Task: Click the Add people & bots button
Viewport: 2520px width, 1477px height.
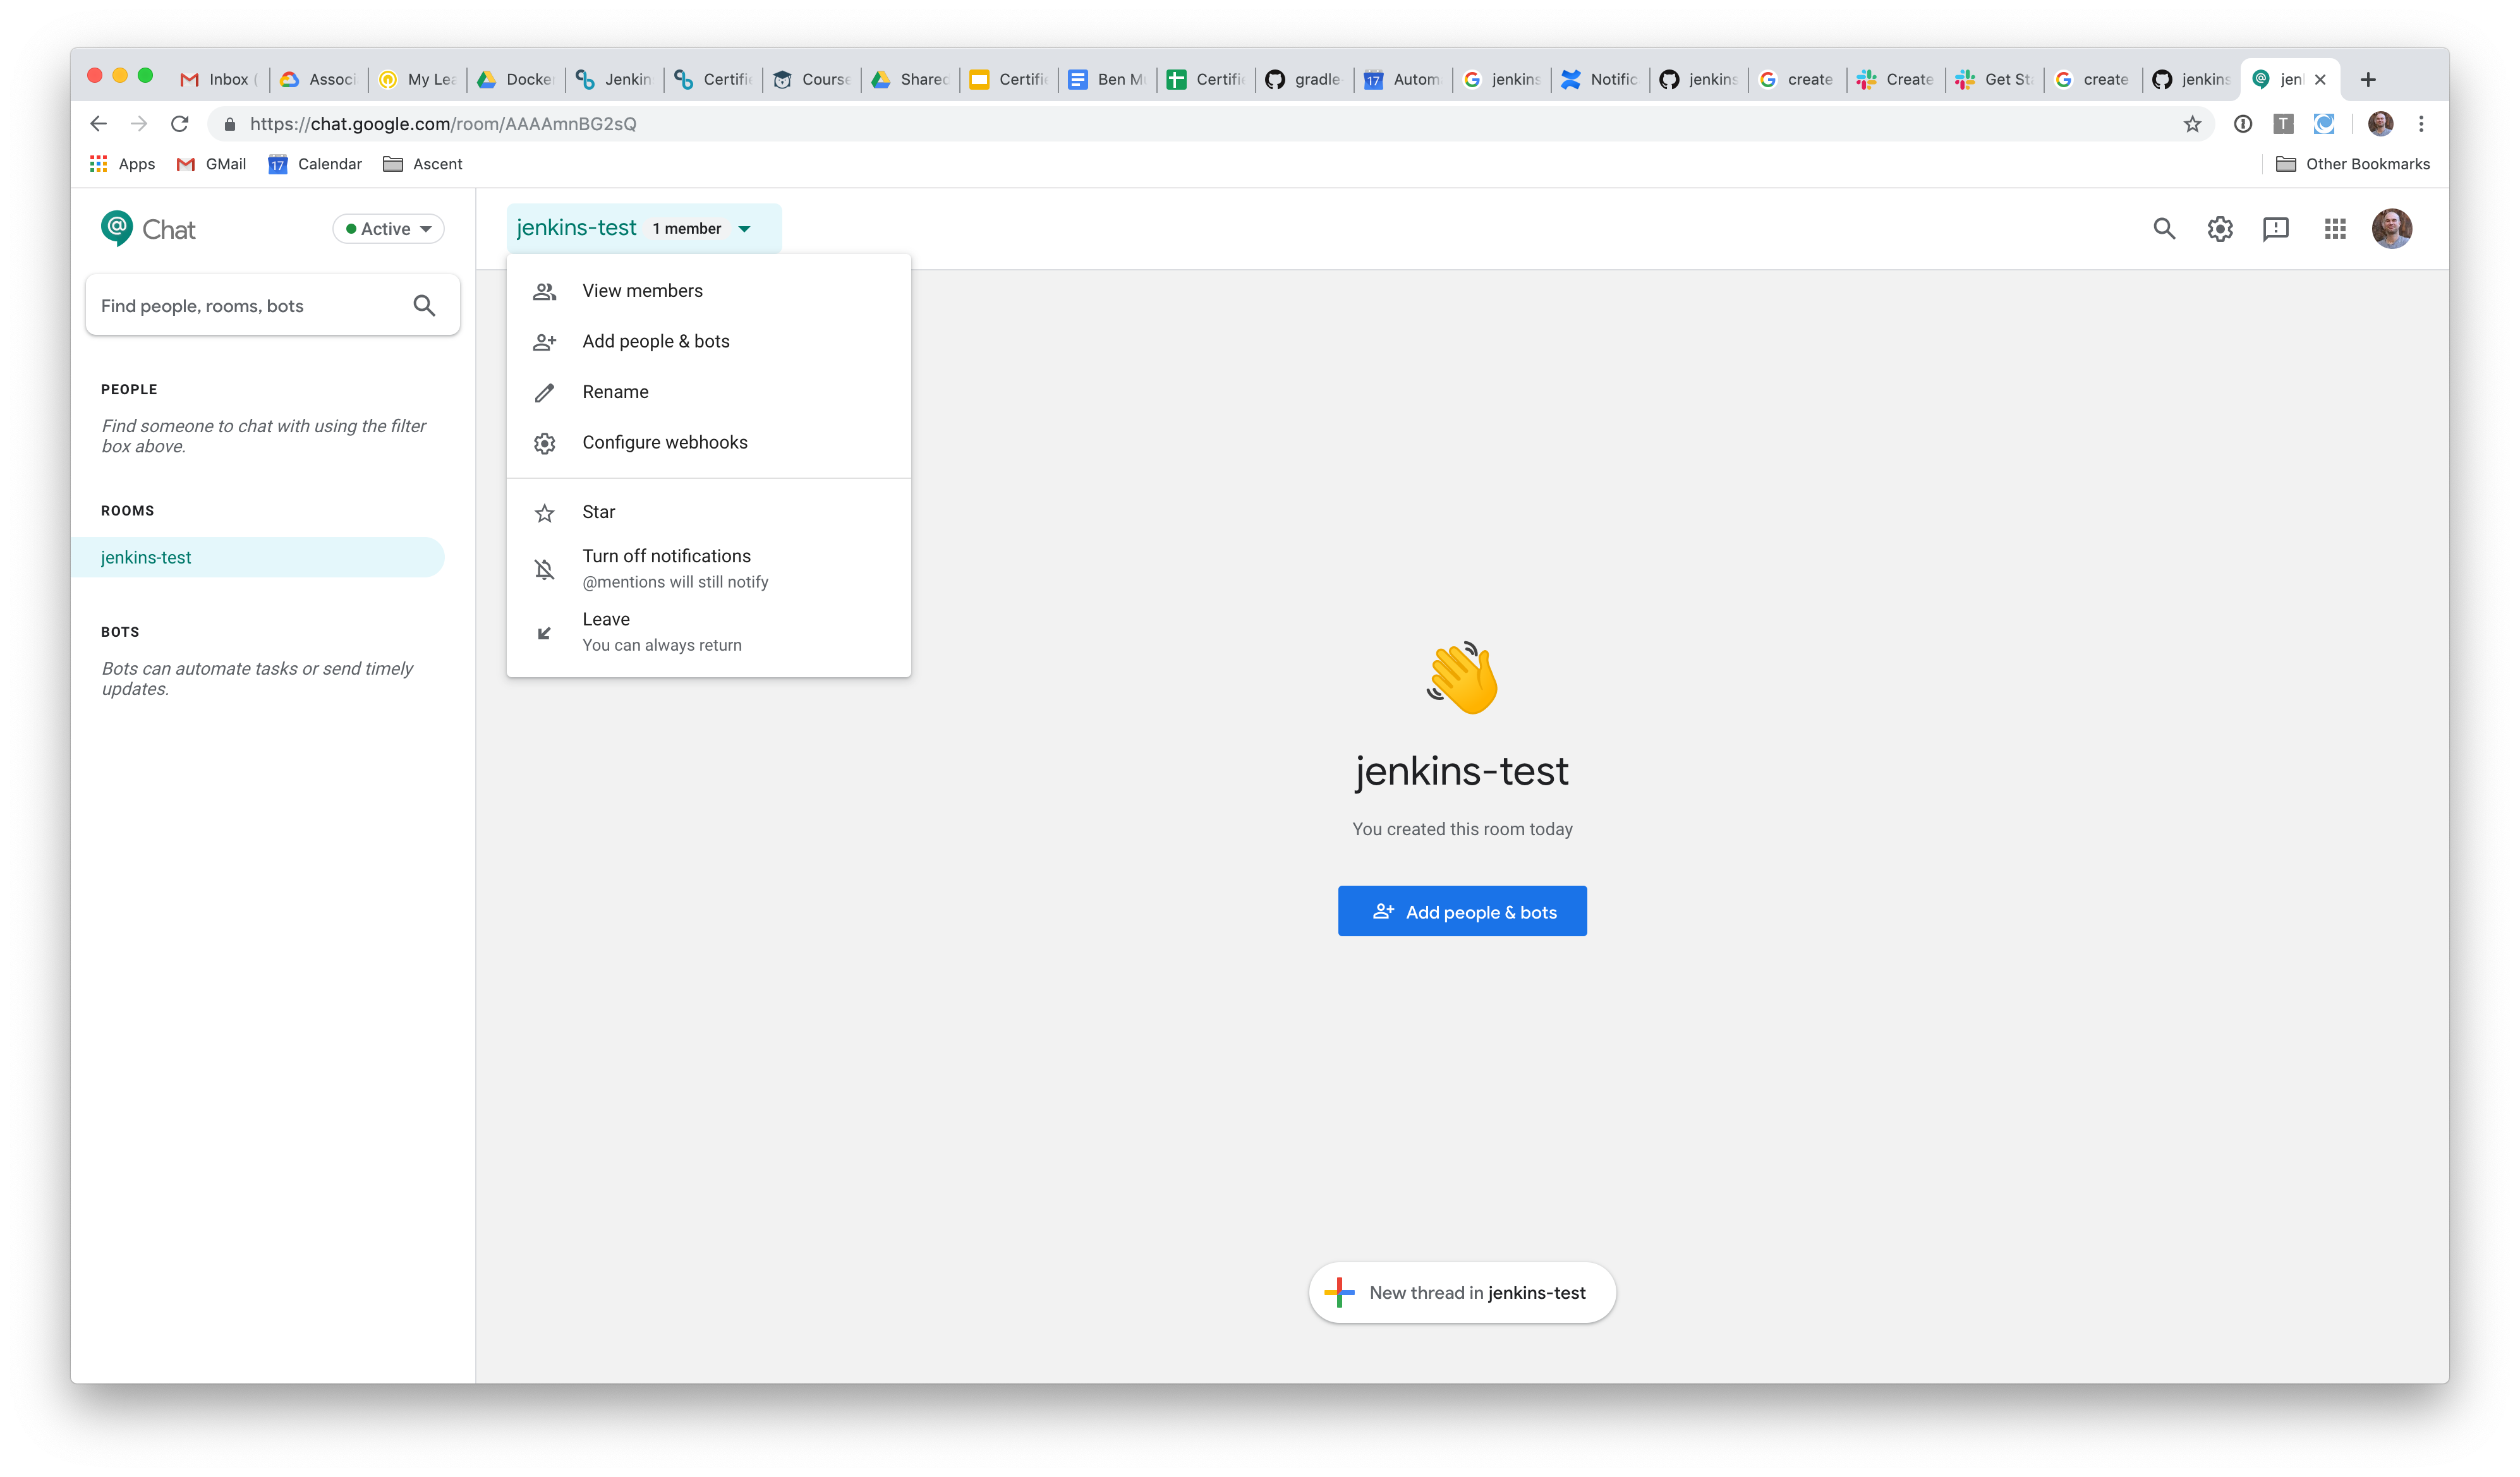Action: 1461,911
